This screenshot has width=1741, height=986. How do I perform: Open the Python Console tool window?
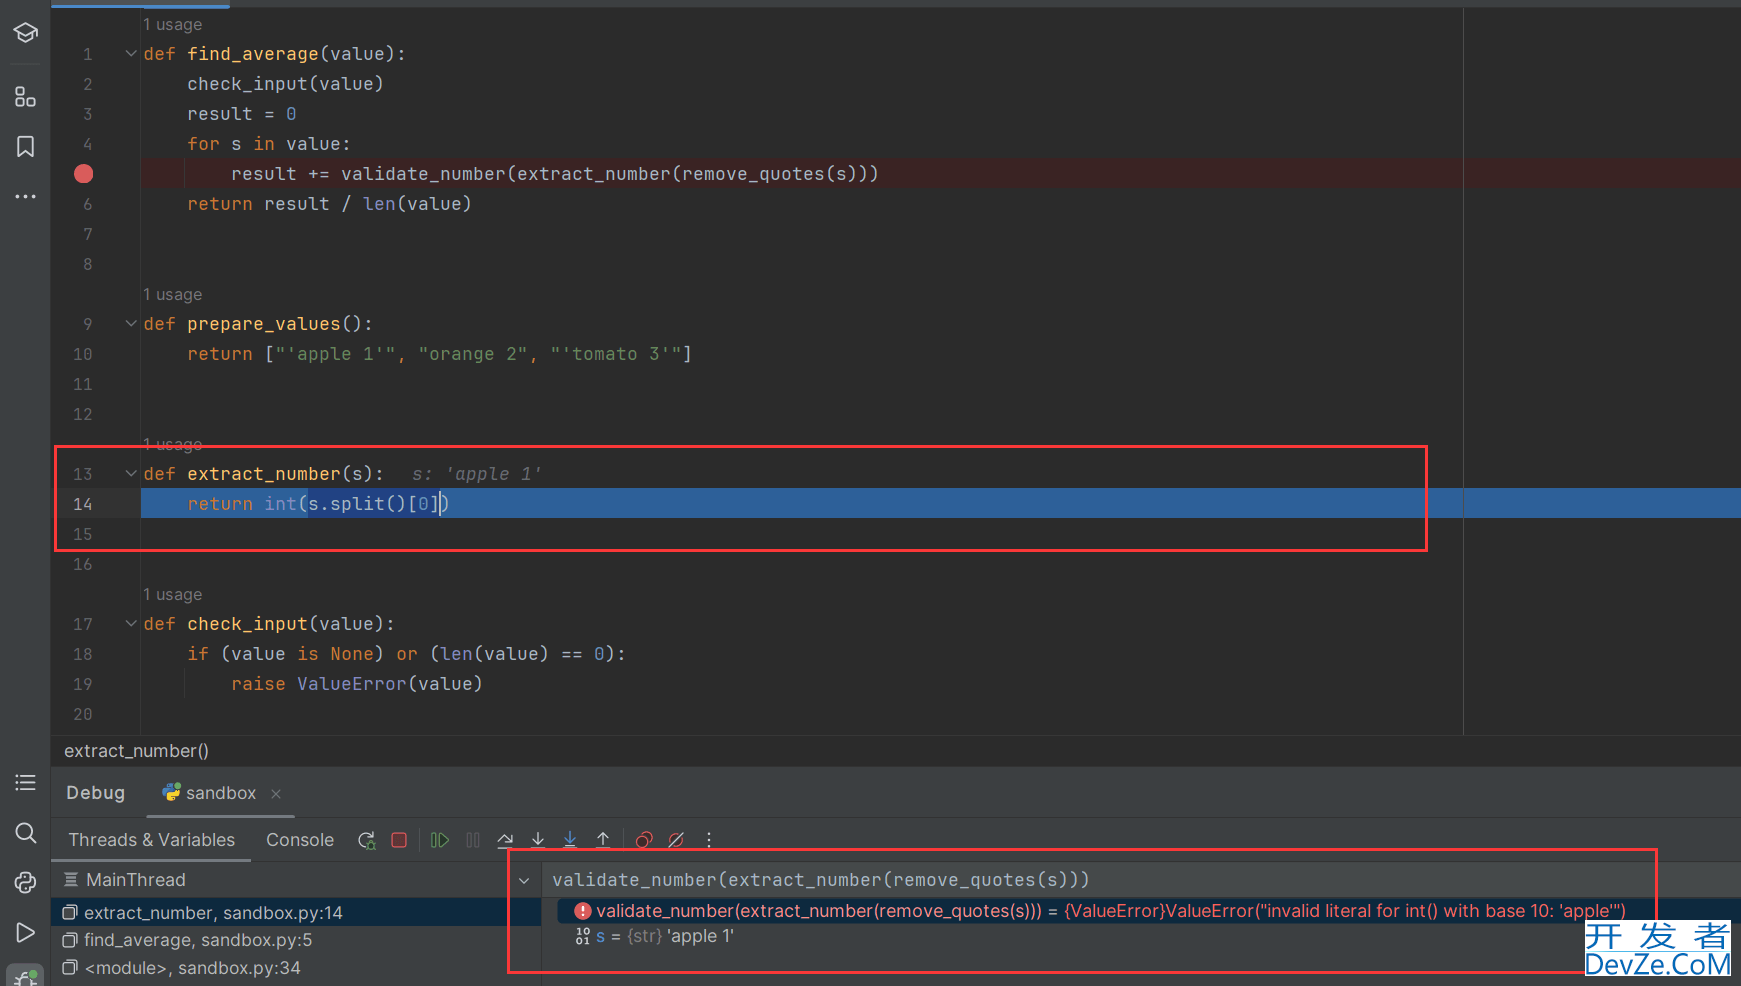coord(25,882)
